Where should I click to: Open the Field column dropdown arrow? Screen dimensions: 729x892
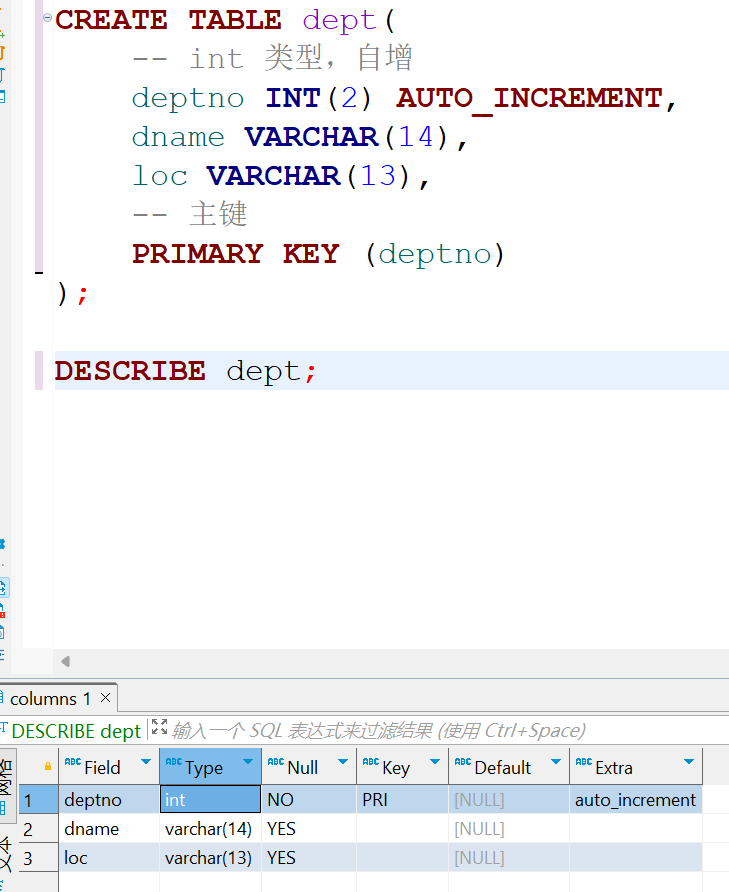(x=146, y=763)
